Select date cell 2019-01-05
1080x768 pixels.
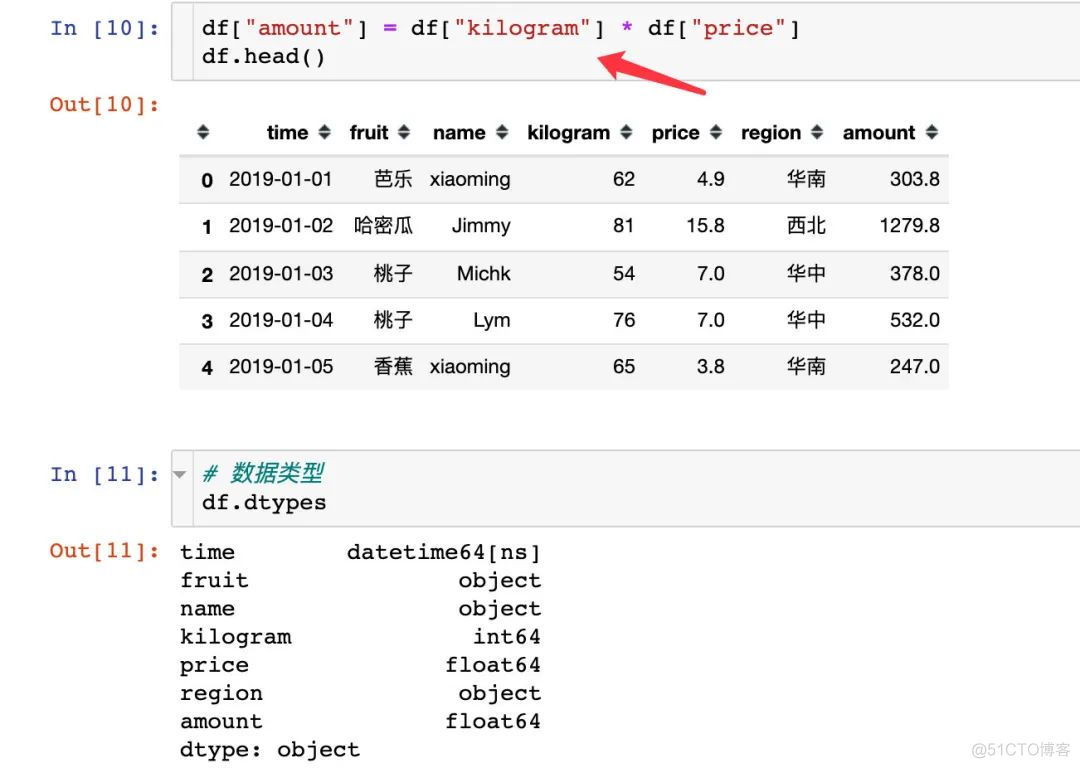coord(281,366)
